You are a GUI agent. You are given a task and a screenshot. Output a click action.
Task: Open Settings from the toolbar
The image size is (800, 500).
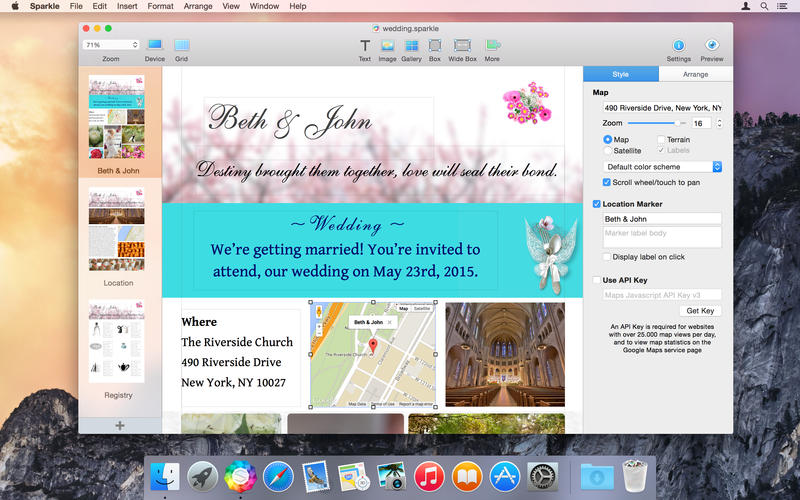click(x=679, y=45)
